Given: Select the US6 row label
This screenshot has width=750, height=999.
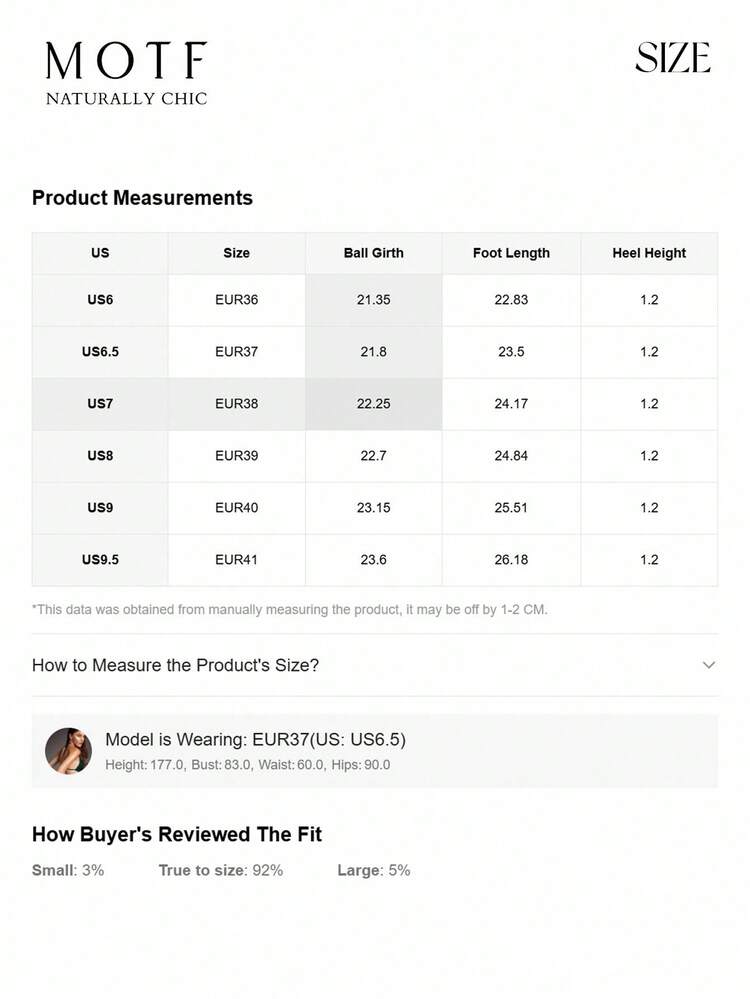Looking at the screenshot, I should coord(100,300).
